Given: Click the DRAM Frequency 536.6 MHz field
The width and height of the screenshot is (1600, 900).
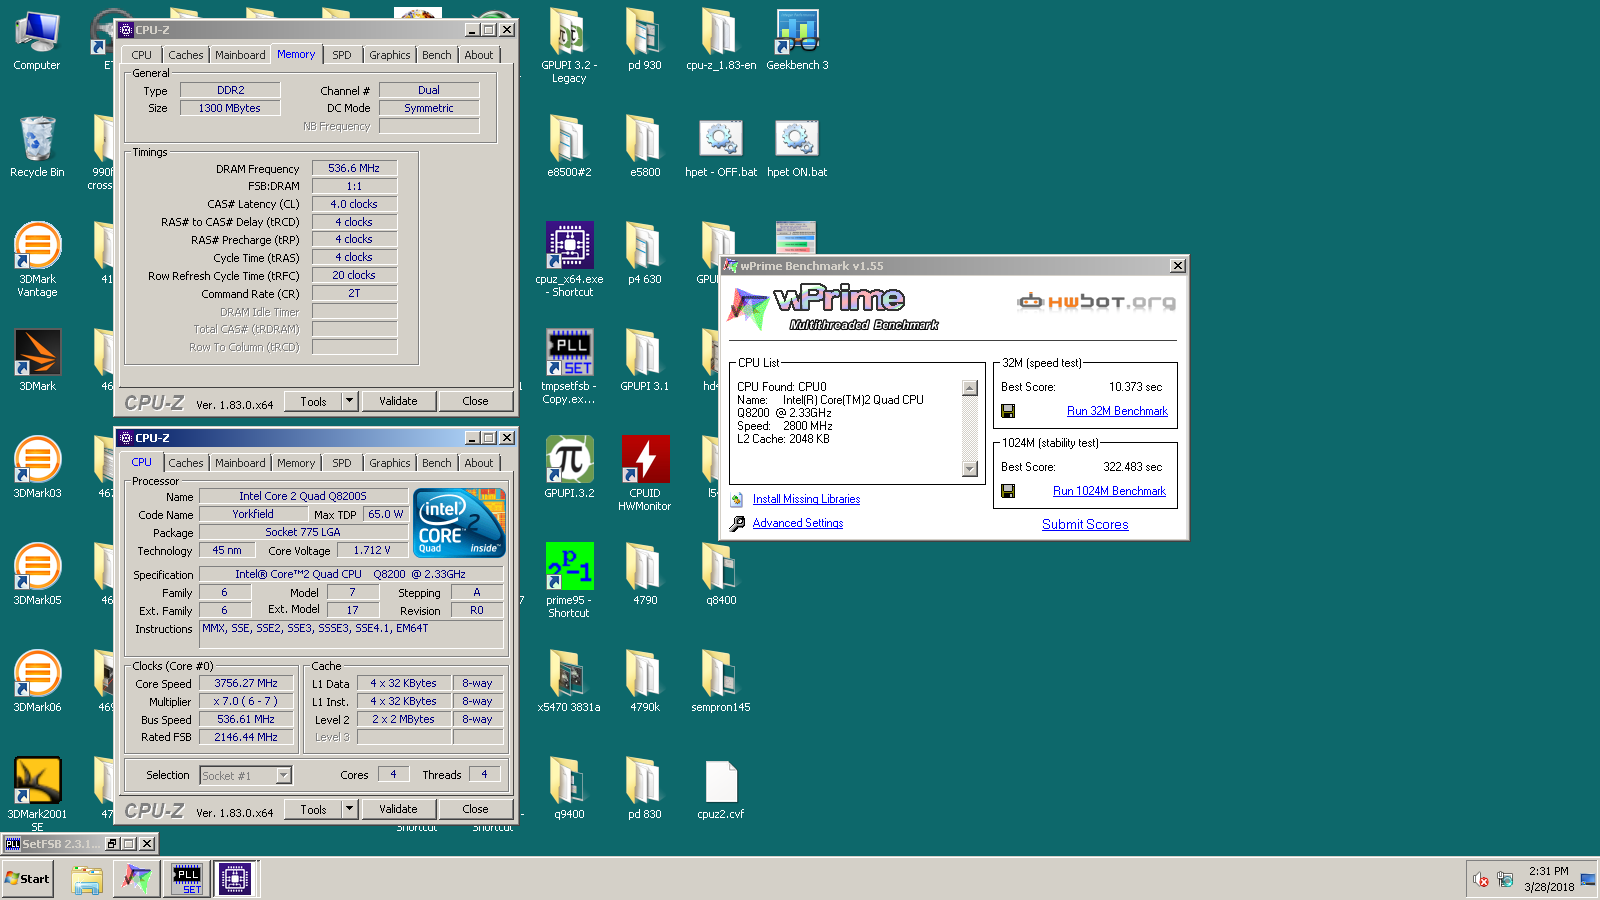Looking at the screenshot, I should [x=354, y=168].
